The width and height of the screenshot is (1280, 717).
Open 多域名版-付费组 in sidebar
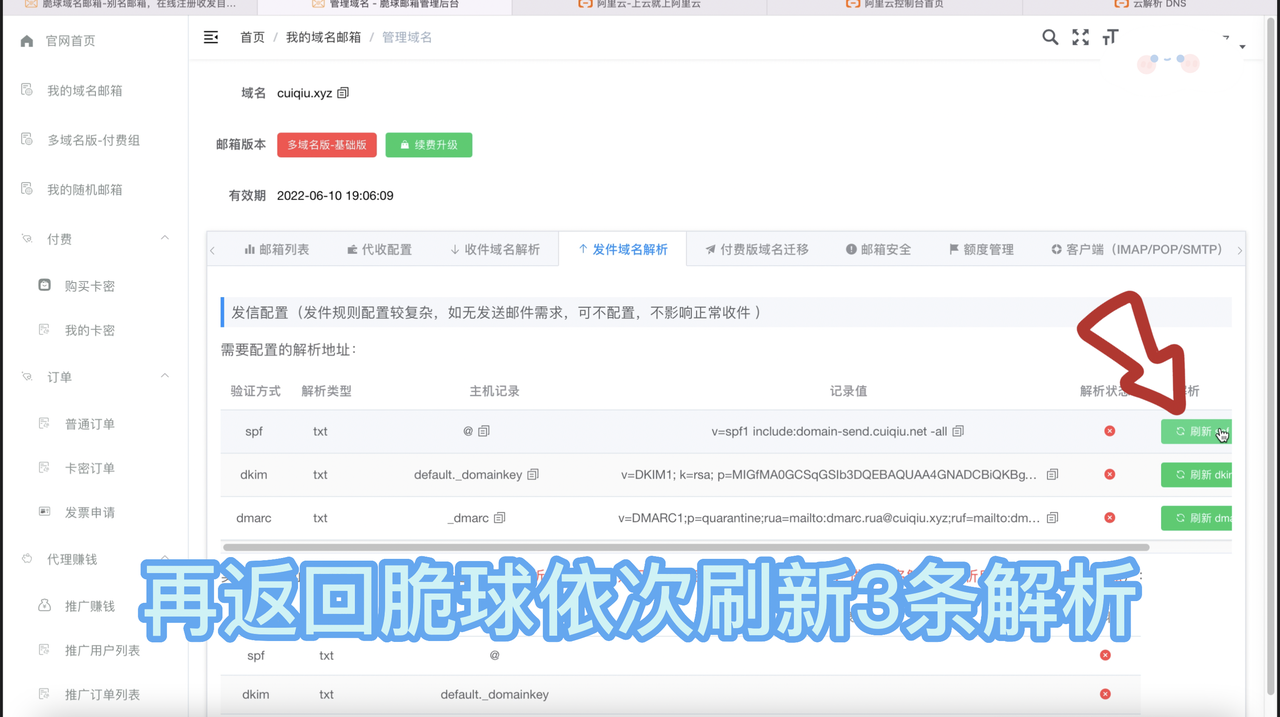[x=95, y=140]
